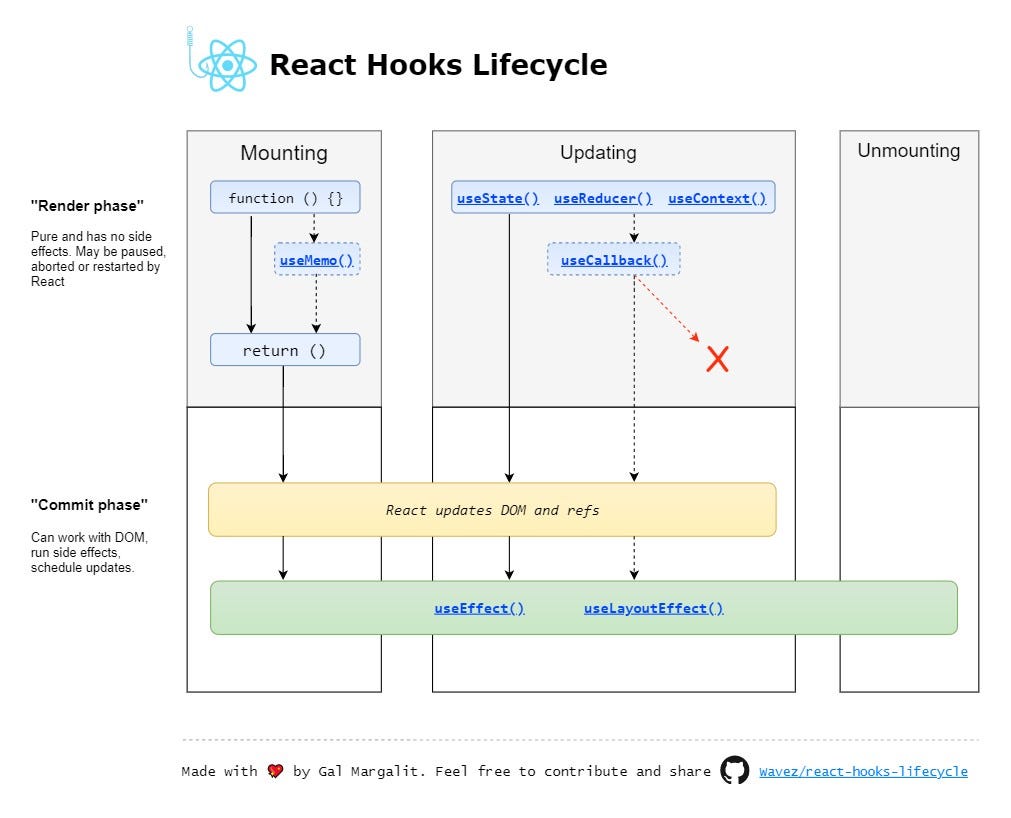Select the "Unmounting" column heading
This screenshot has width=1011, height=818.
click(x=908, y=151)
